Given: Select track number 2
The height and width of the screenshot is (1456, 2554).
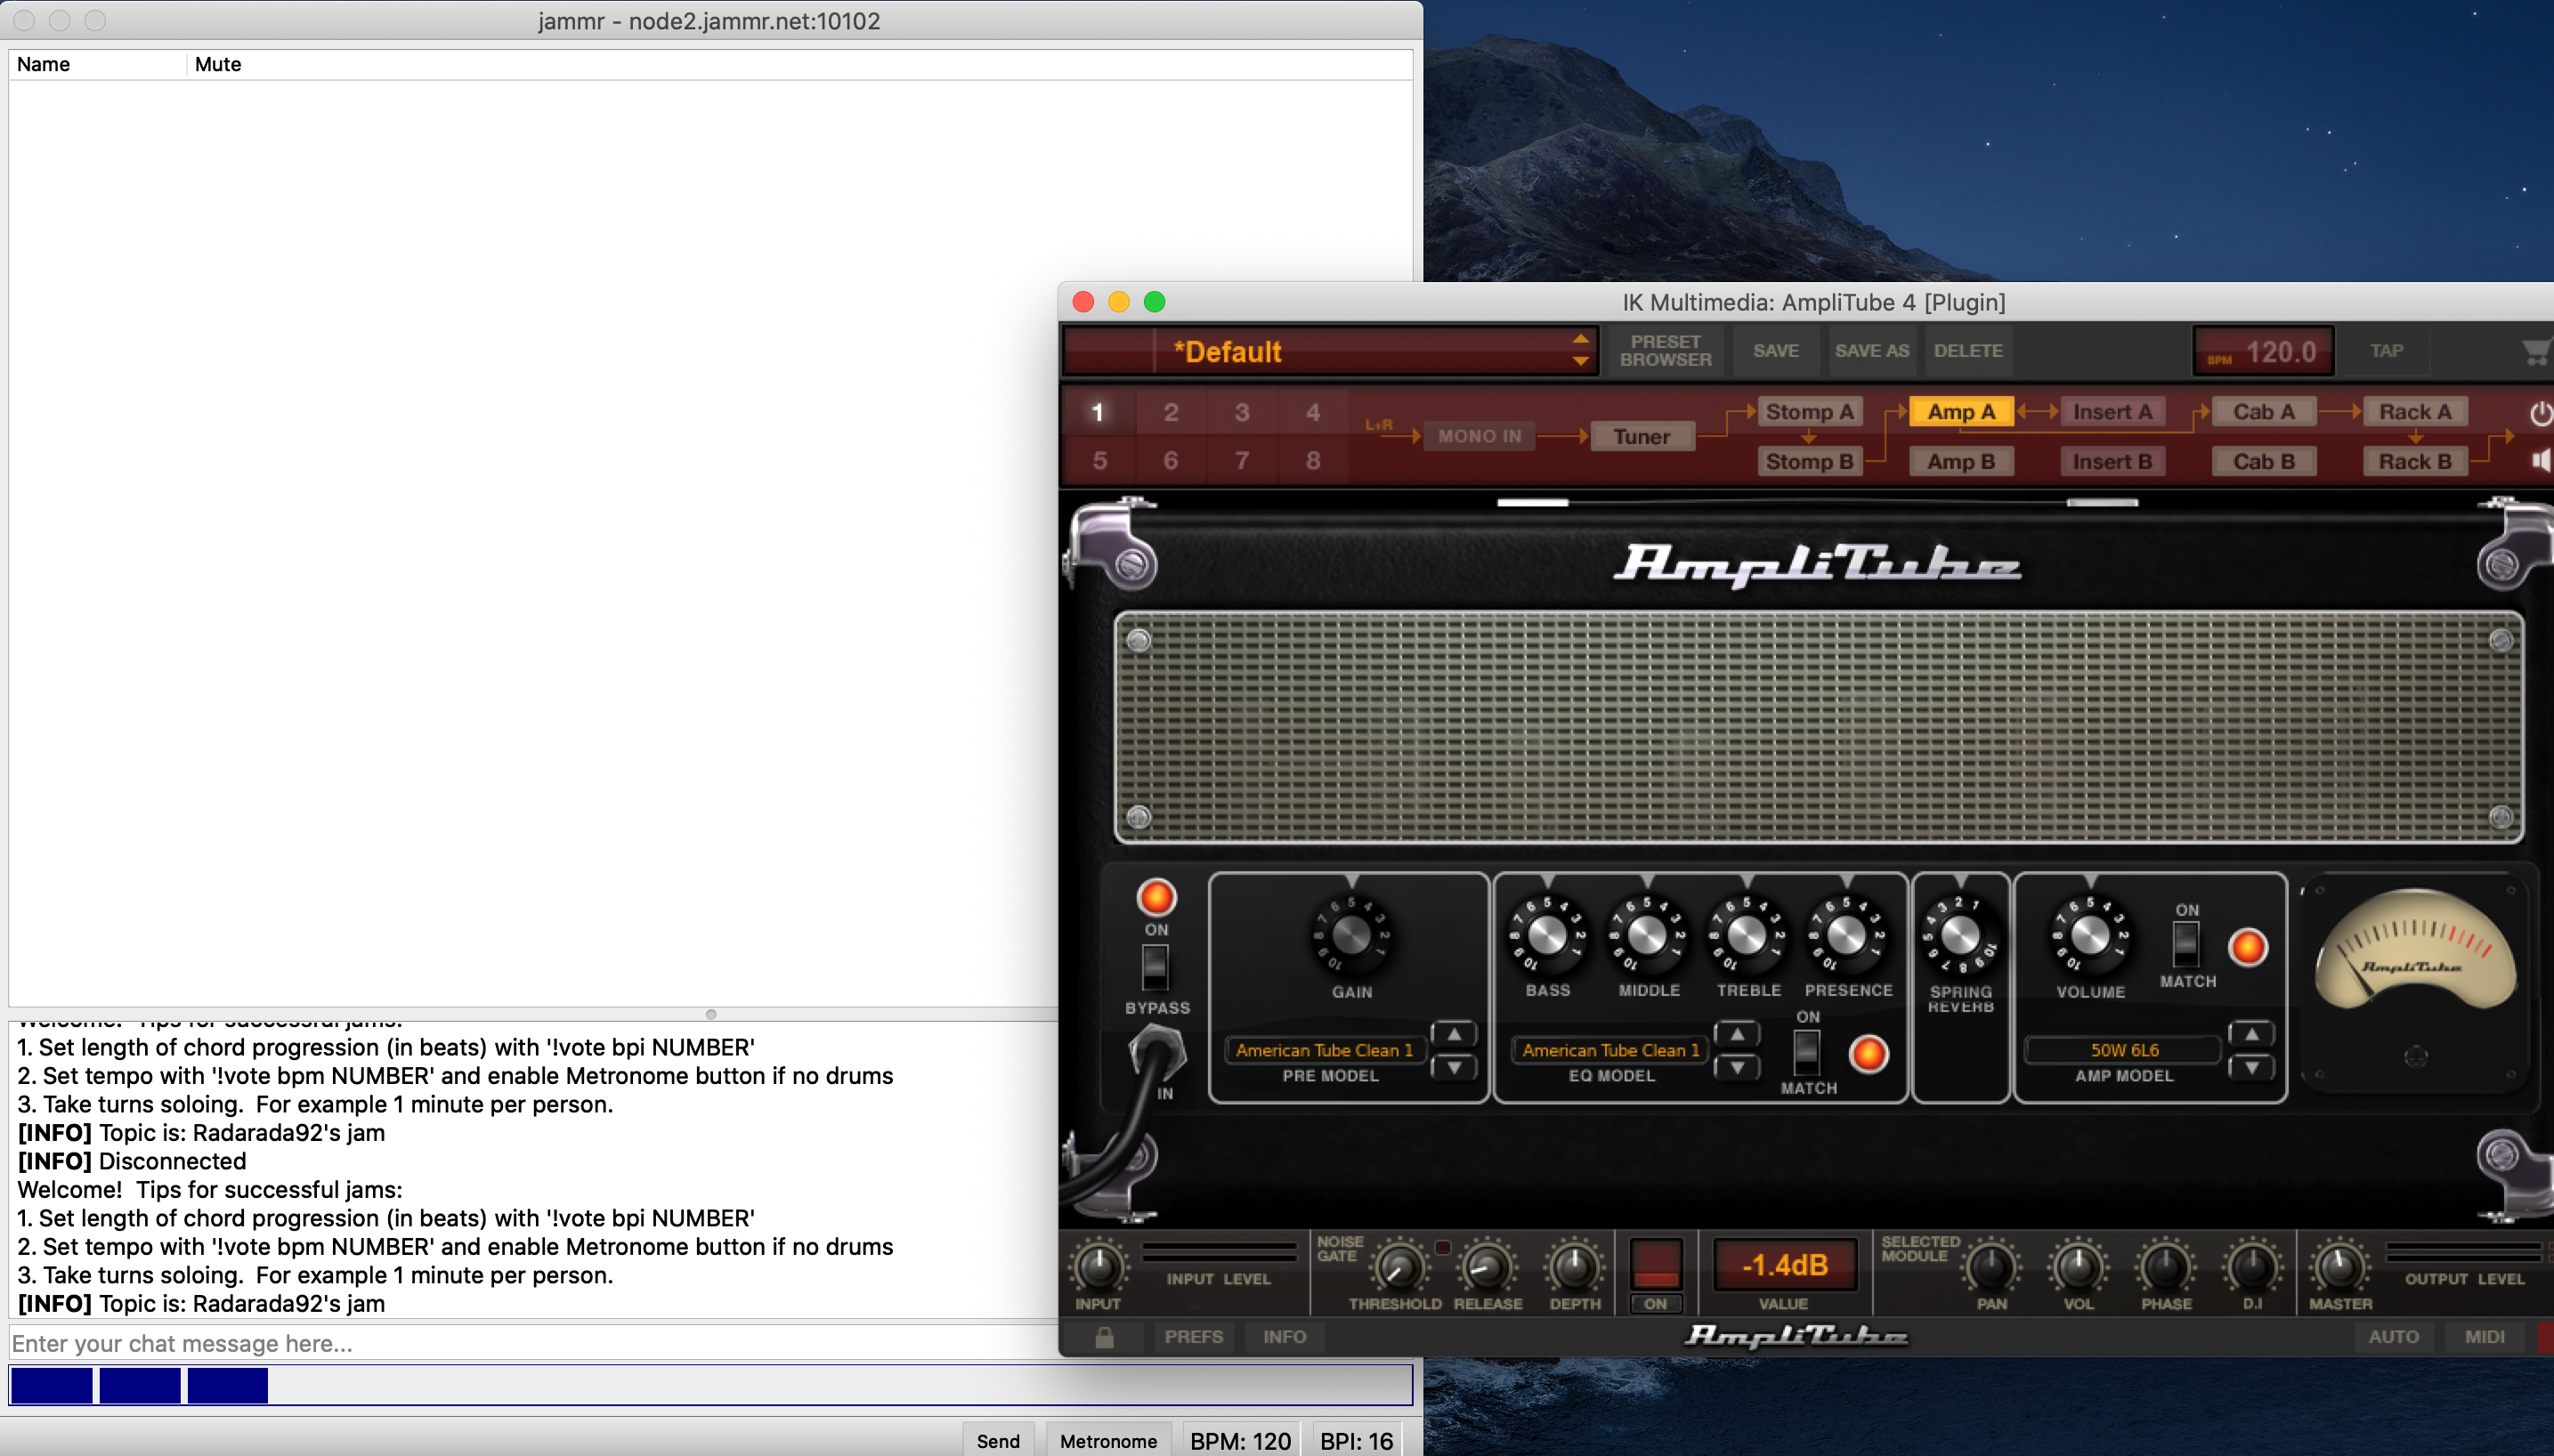Looking at the screenshot, I should tap(1170, 412).
